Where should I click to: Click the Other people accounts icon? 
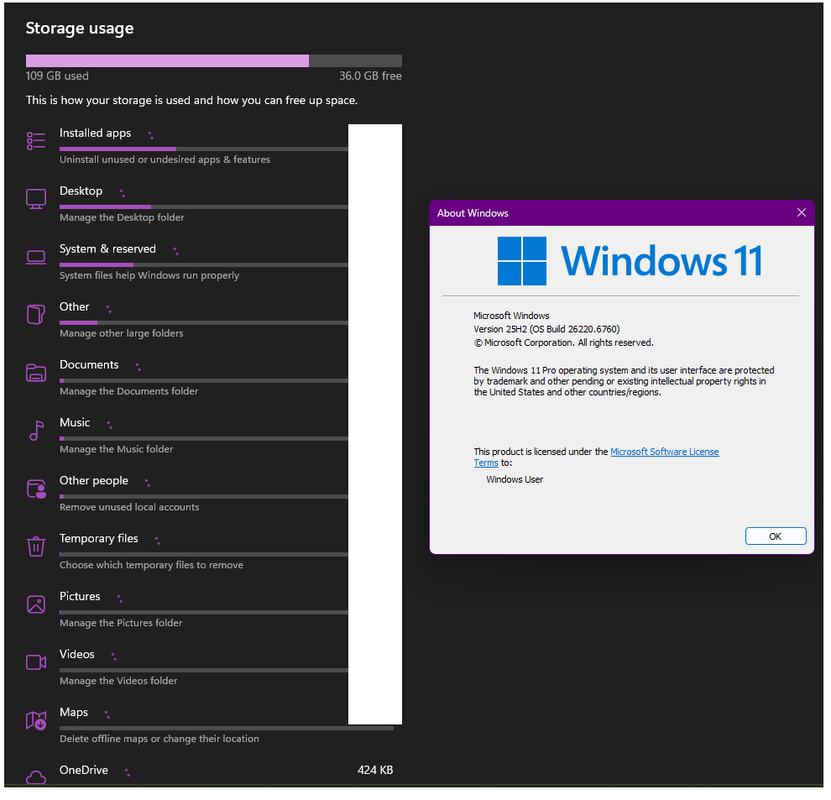[36, 489]
